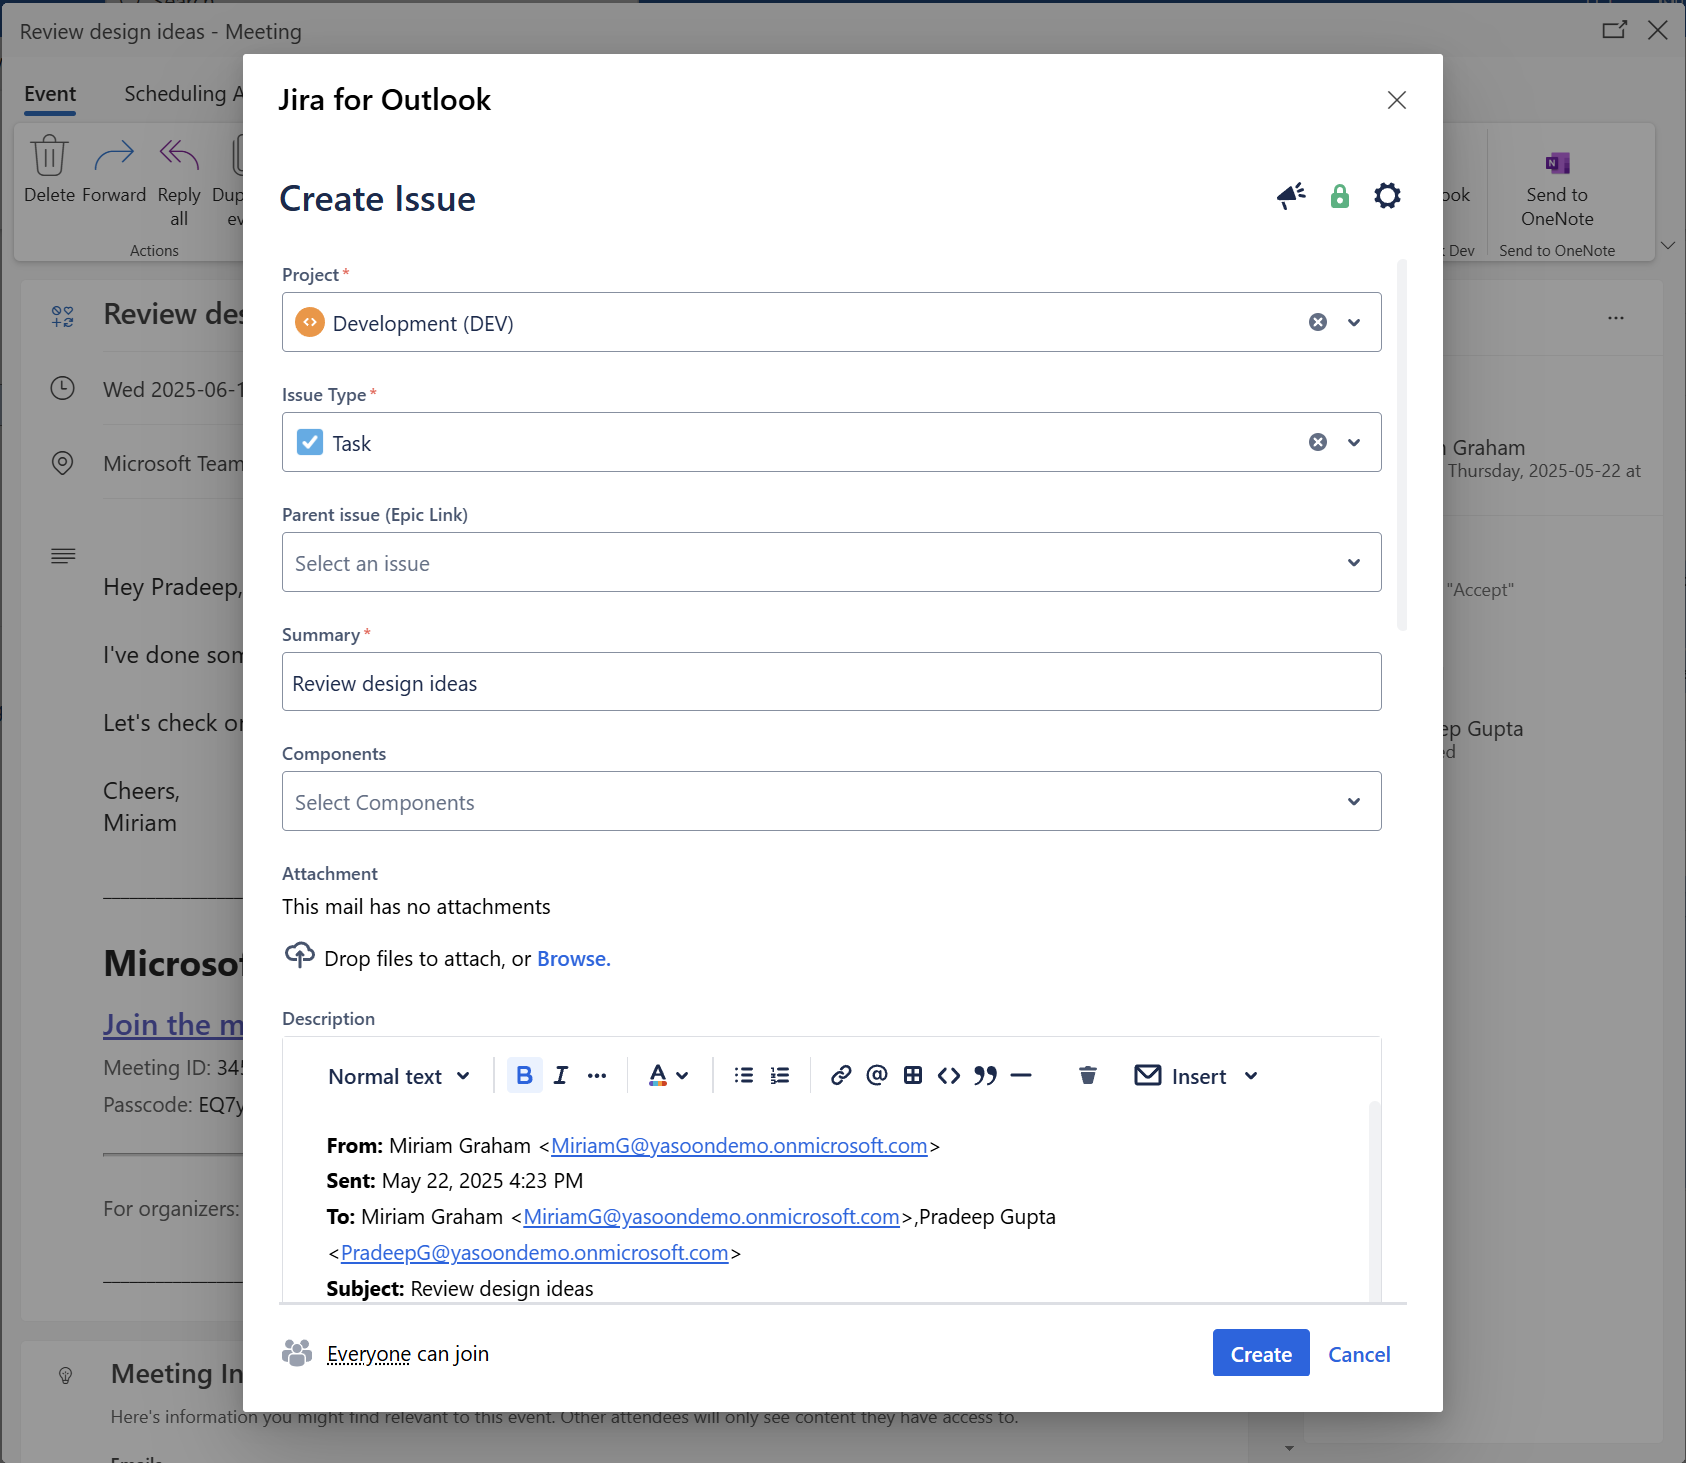This screenshot has width=1686, height=1463.
Task: Click the mention @ icon
Action: click(x=877, y=1075)
